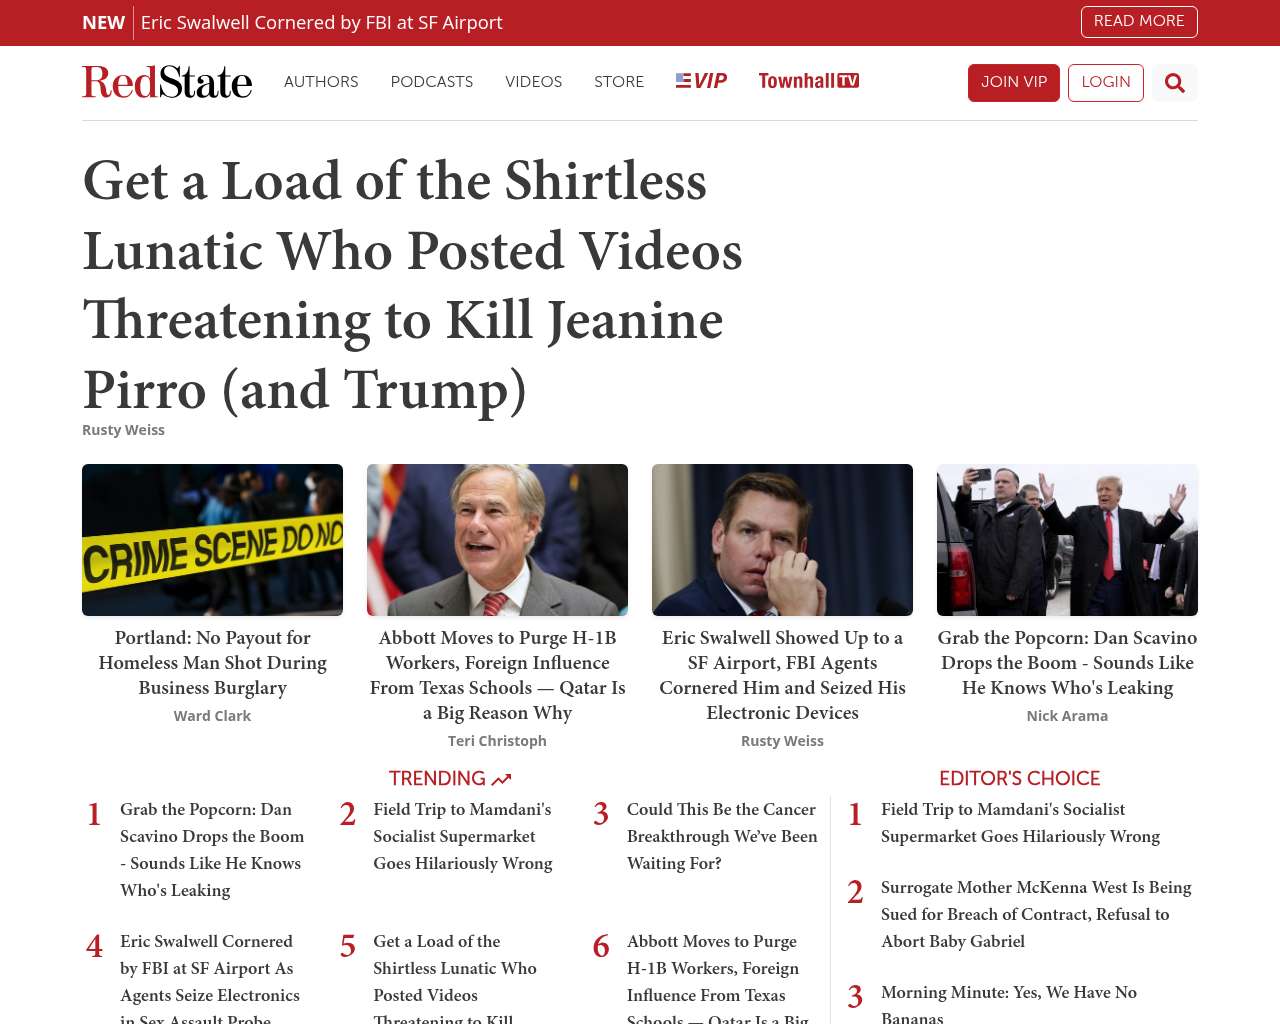Read Swalwell SF Airport card headline
Screen dimensions: 1280x1024
point(782,675)
